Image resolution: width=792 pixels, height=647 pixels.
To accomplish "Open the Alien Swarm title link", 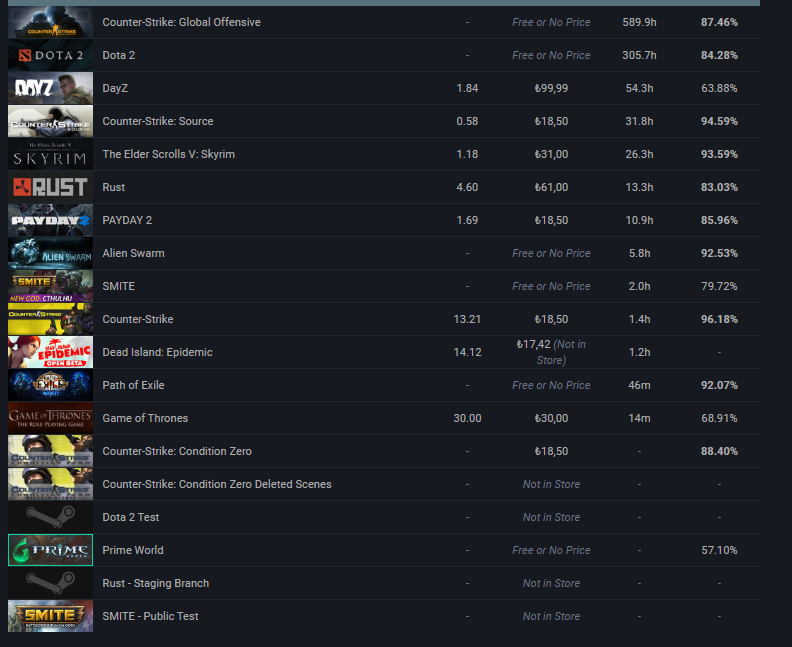I will click(x=133, y=253).
